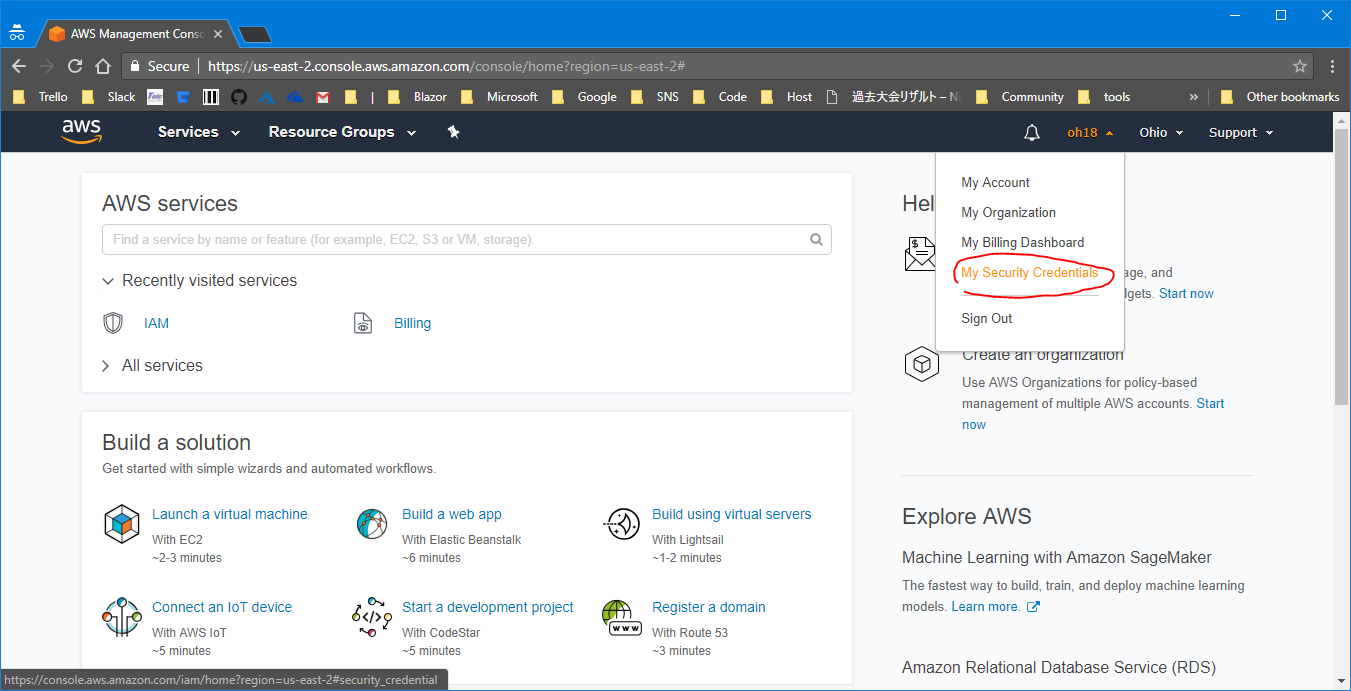Click the Billing document icon
The width and height of the screenshot is (1351, 691).
coord(363,323)
